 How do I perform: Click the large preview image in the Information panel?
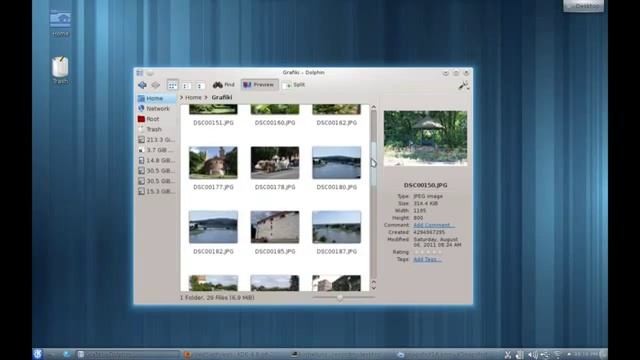425,138
